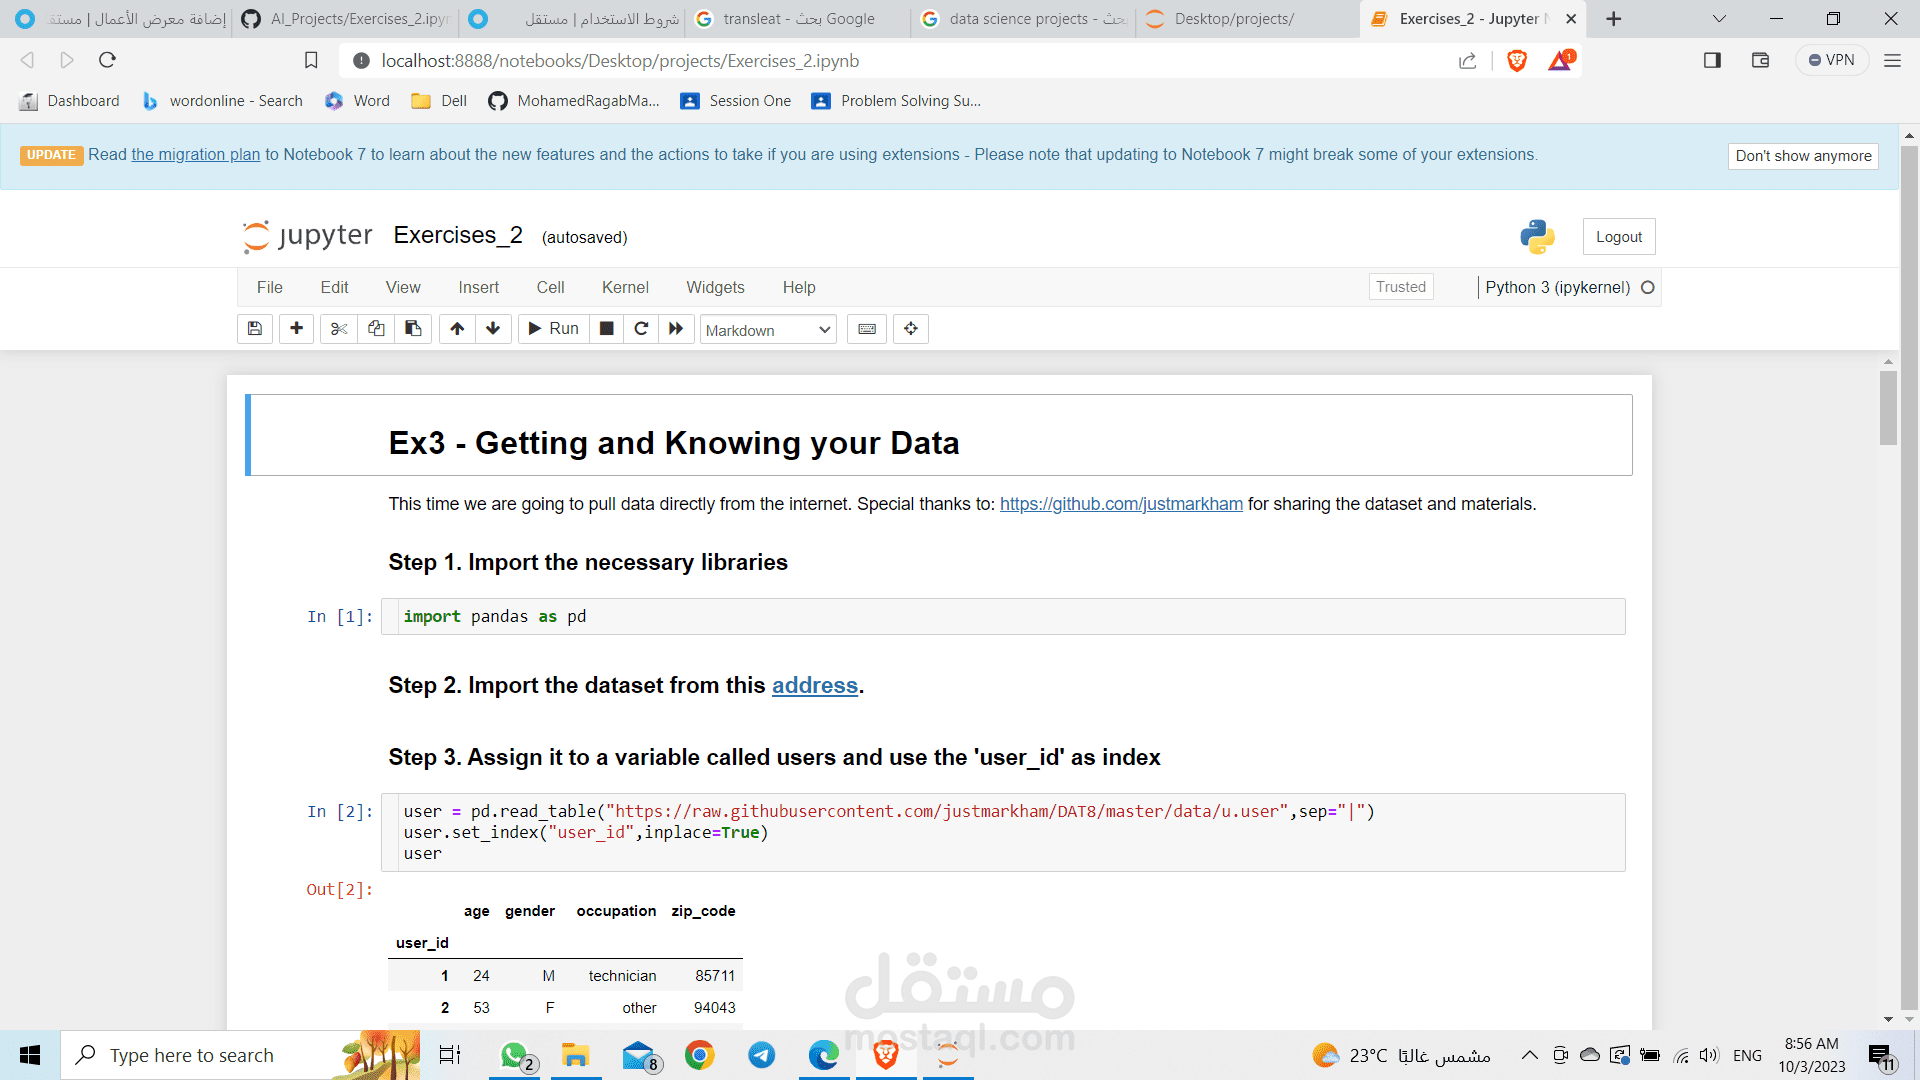Viewport: 1920px width, 1080px height.
Task: Reload the page in browser
Action: point(107,60)
